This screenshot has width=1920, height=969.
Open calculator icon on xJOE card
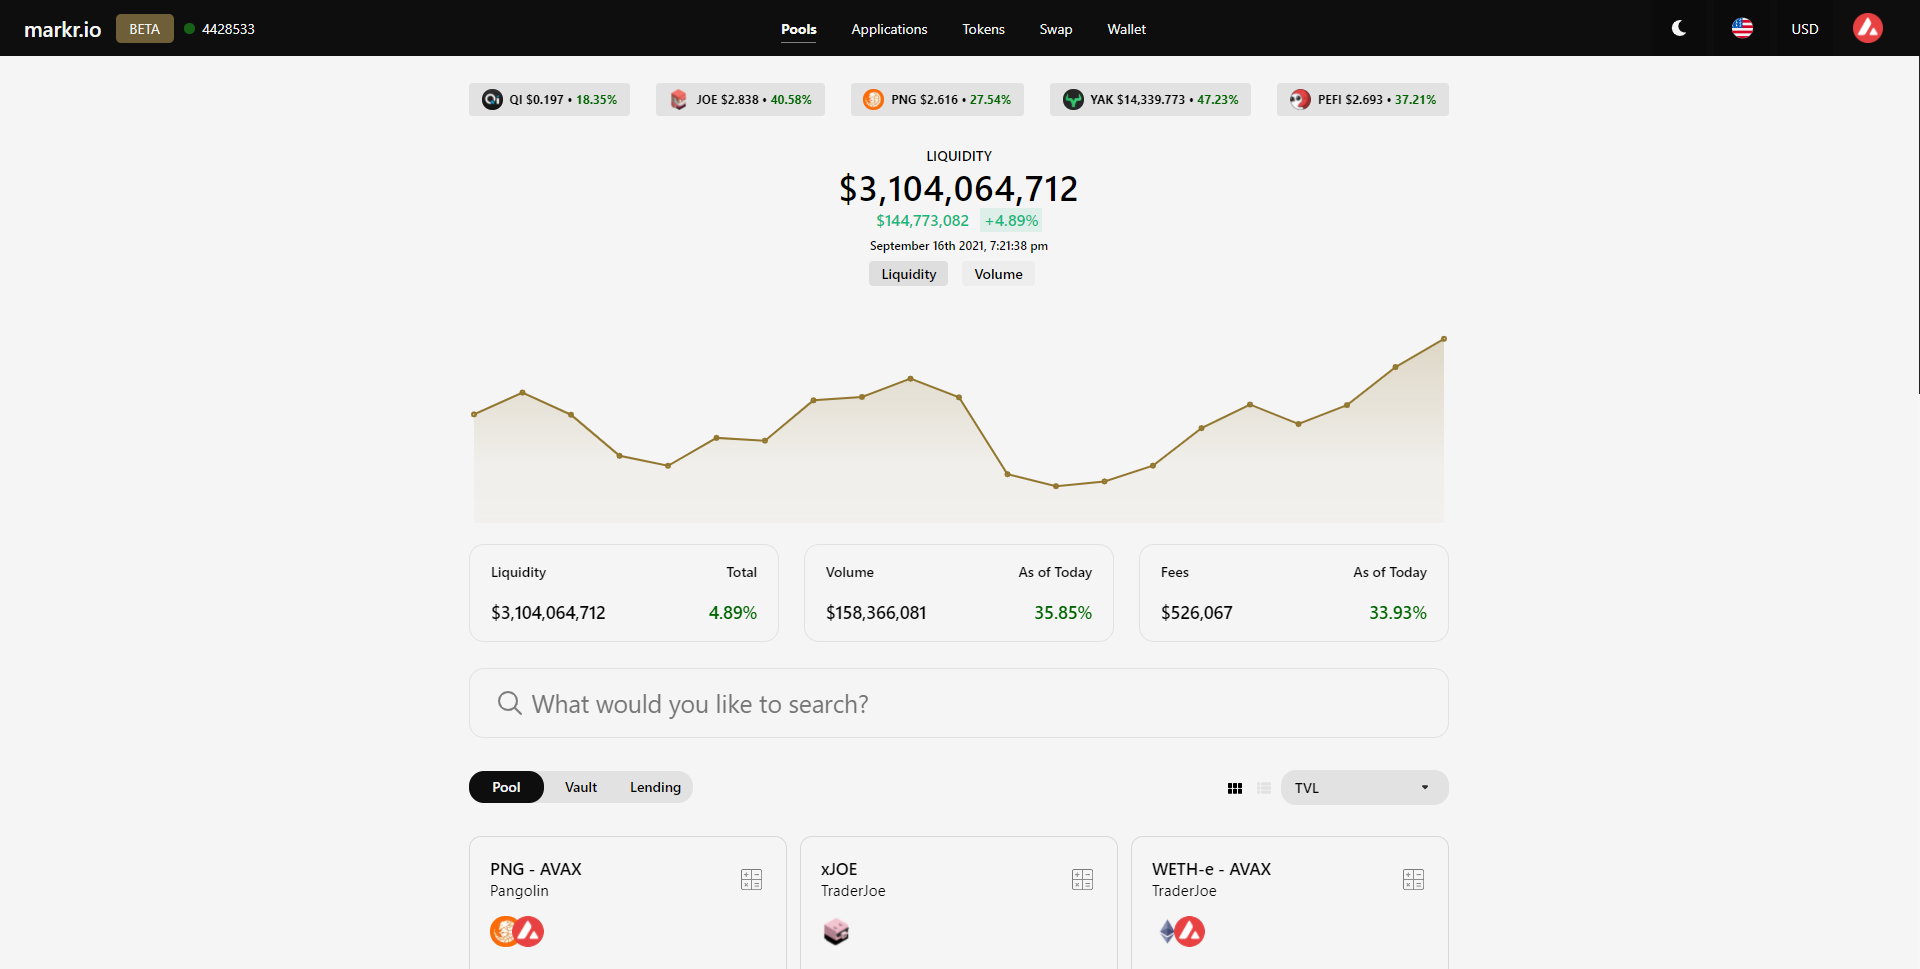pos(1082,879)
